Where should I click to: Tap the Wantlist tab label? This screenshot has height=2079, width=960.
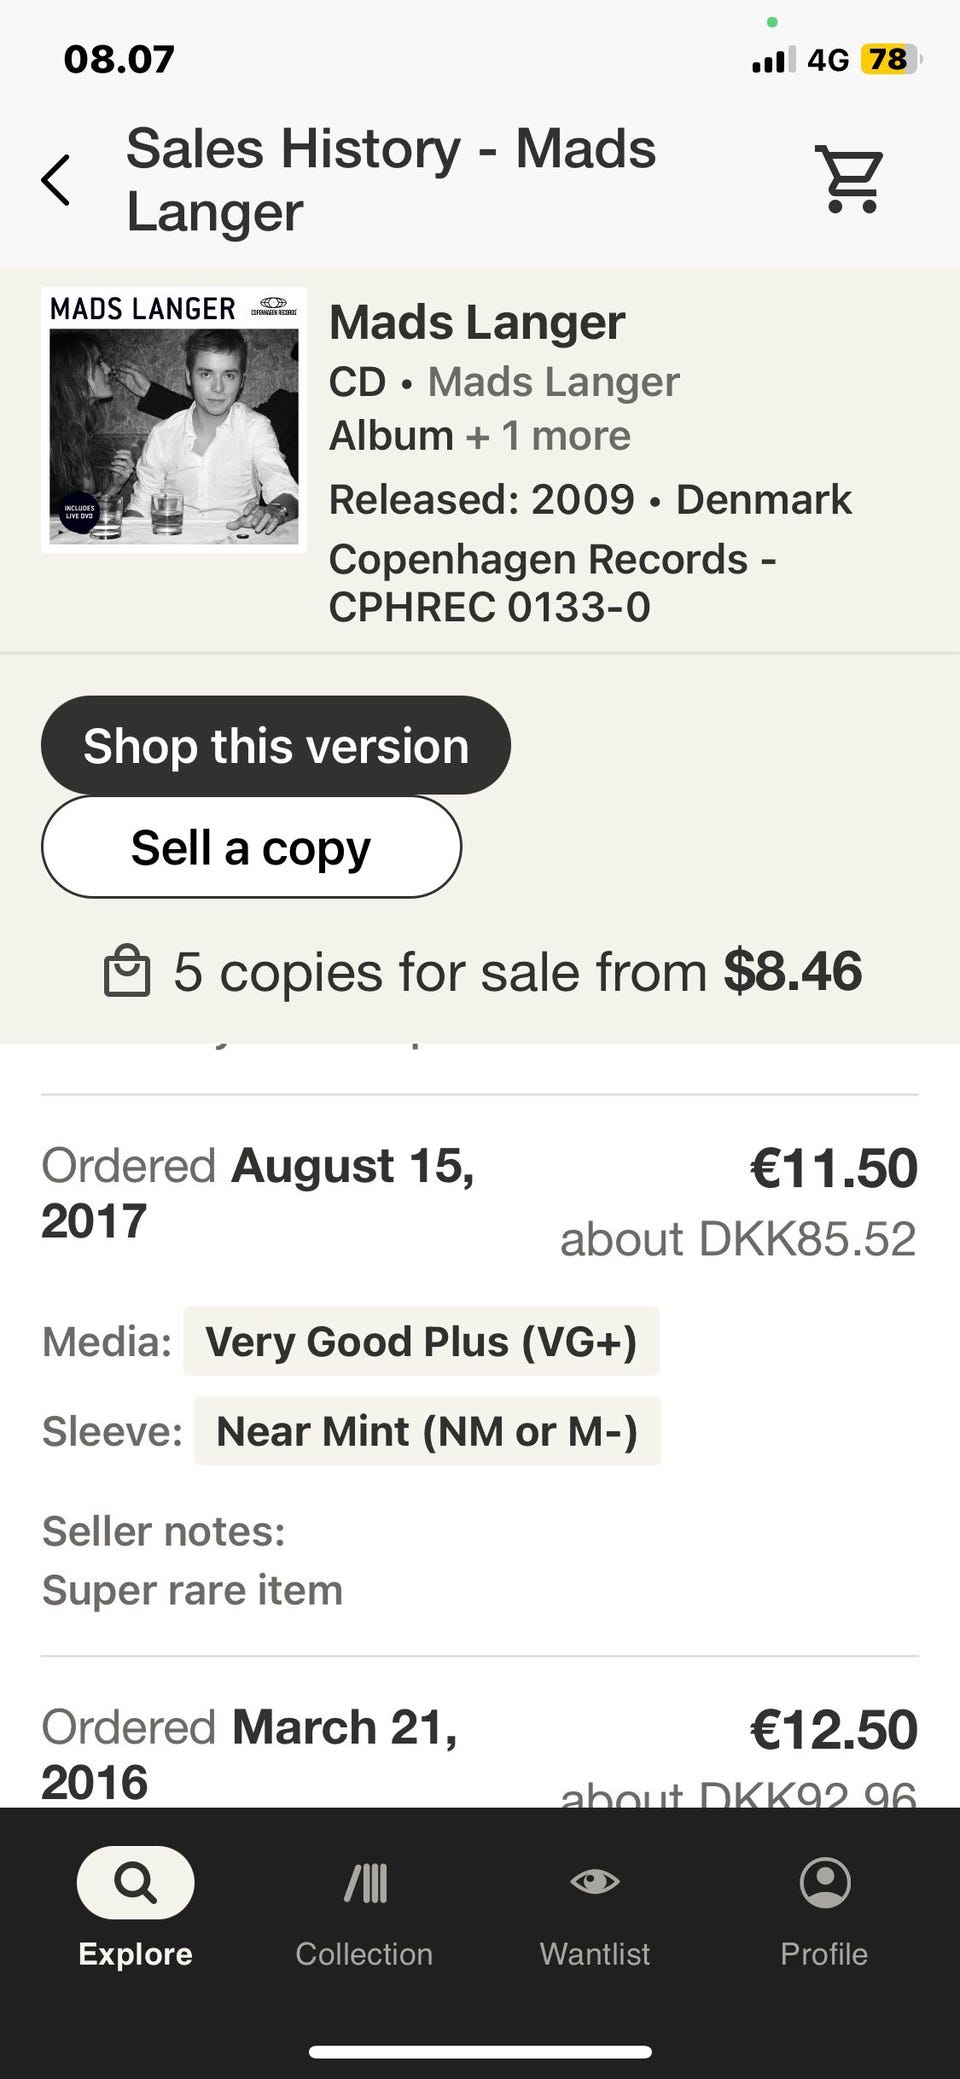[595, 1954]
